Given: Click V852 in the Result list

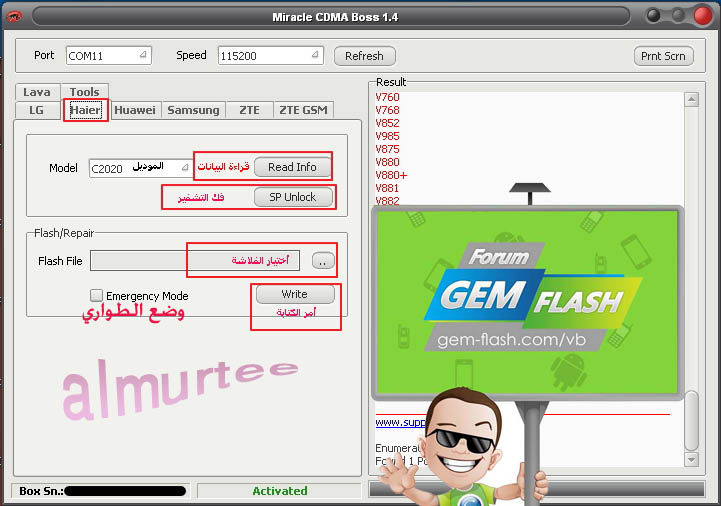Looking at the screenshot, I should (x=387, y=123).
